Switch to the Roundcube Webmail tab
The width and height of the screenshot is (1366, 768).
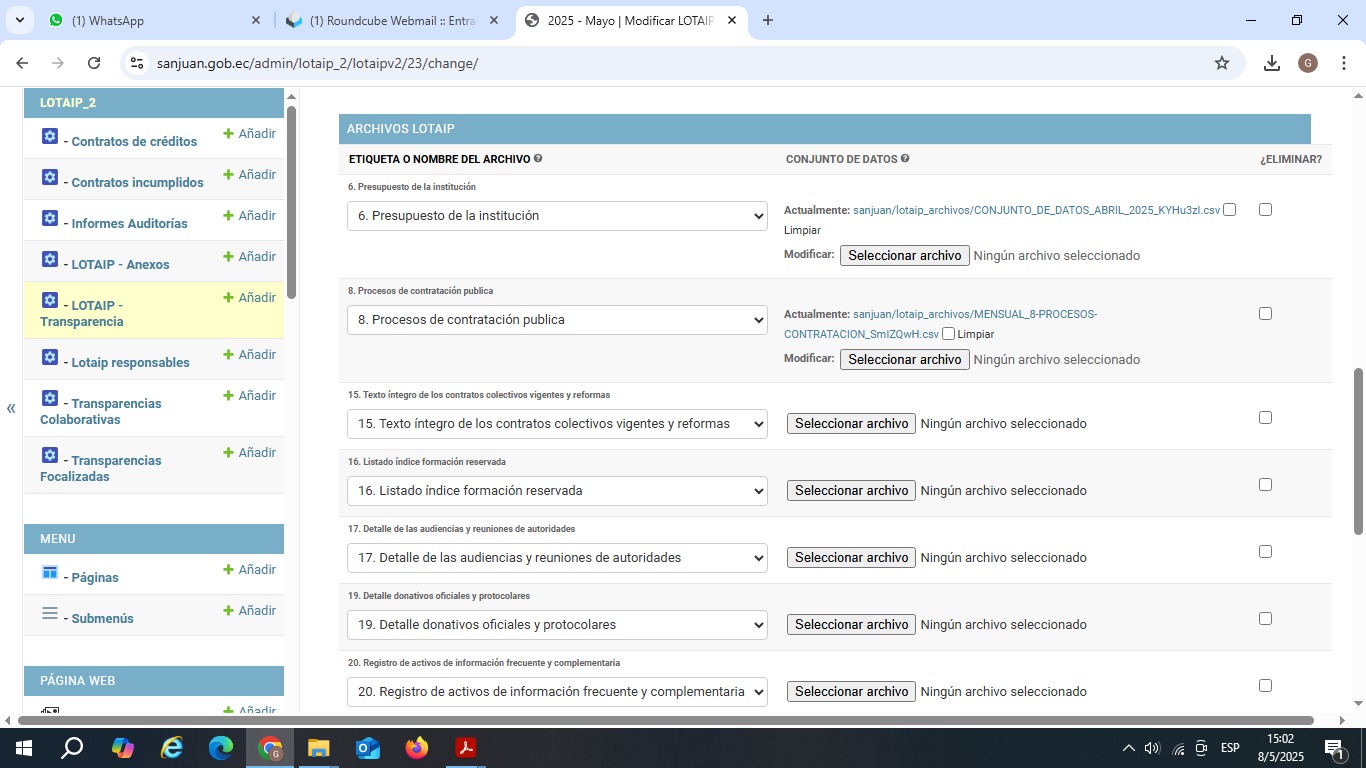[390, 20]
